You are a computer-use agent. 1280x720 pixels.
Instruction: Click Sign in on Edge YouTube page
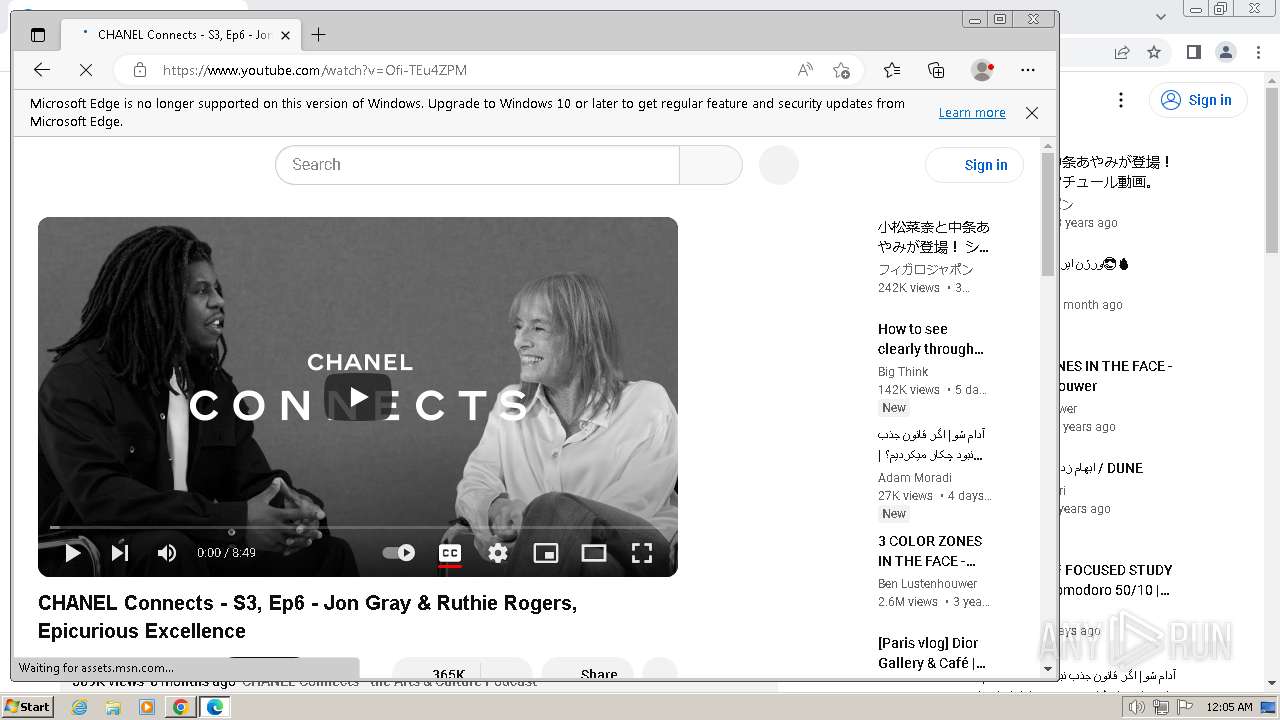975,165
